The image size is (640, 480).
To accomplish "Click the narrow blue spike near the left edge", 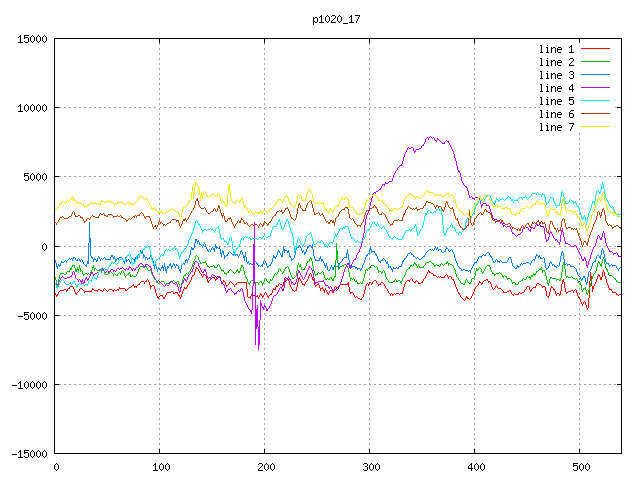I will click(x=89, y=223).
